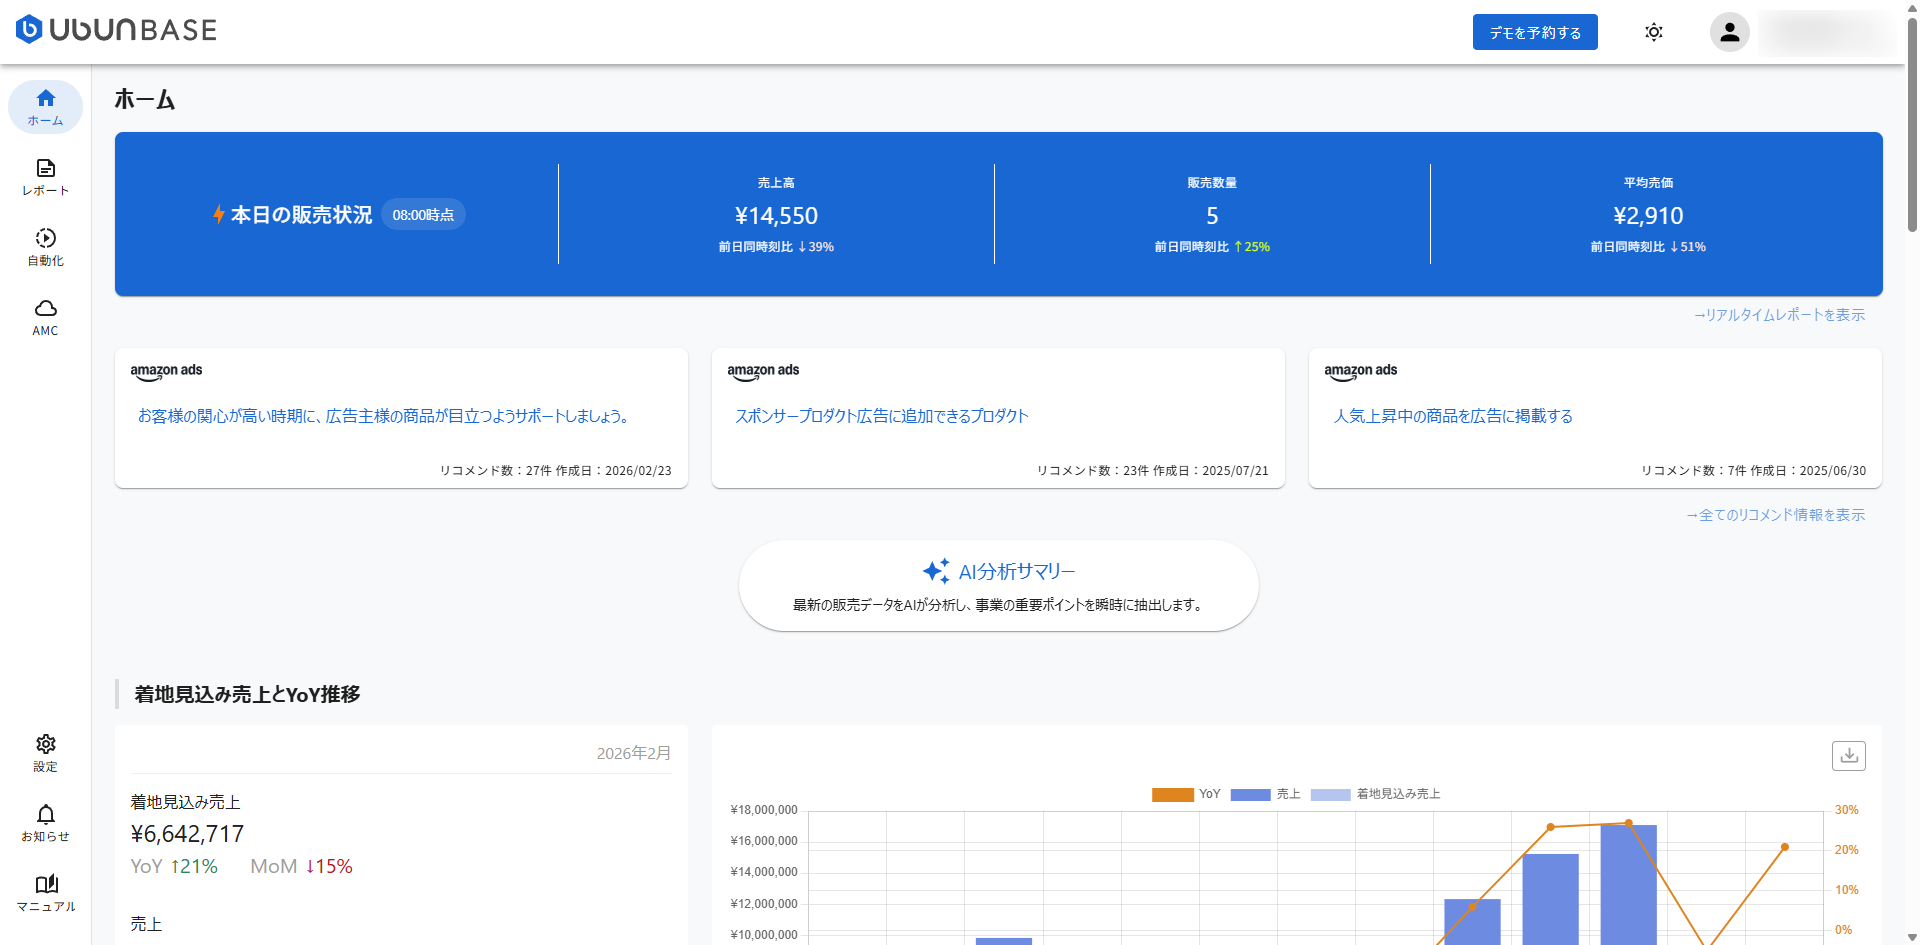View お知らせ notifications bell
Viewport: 1920px width, 945px height.
(45, 822)
